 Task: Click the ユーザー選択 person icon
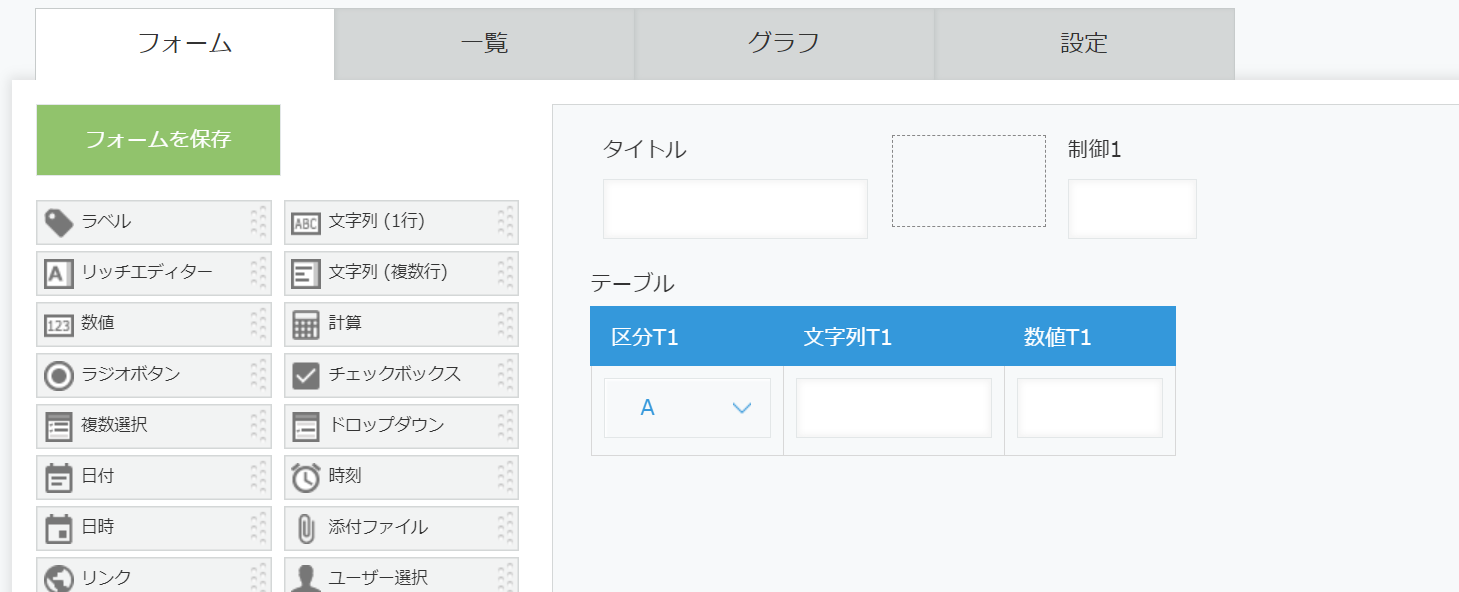coord(305,579)
